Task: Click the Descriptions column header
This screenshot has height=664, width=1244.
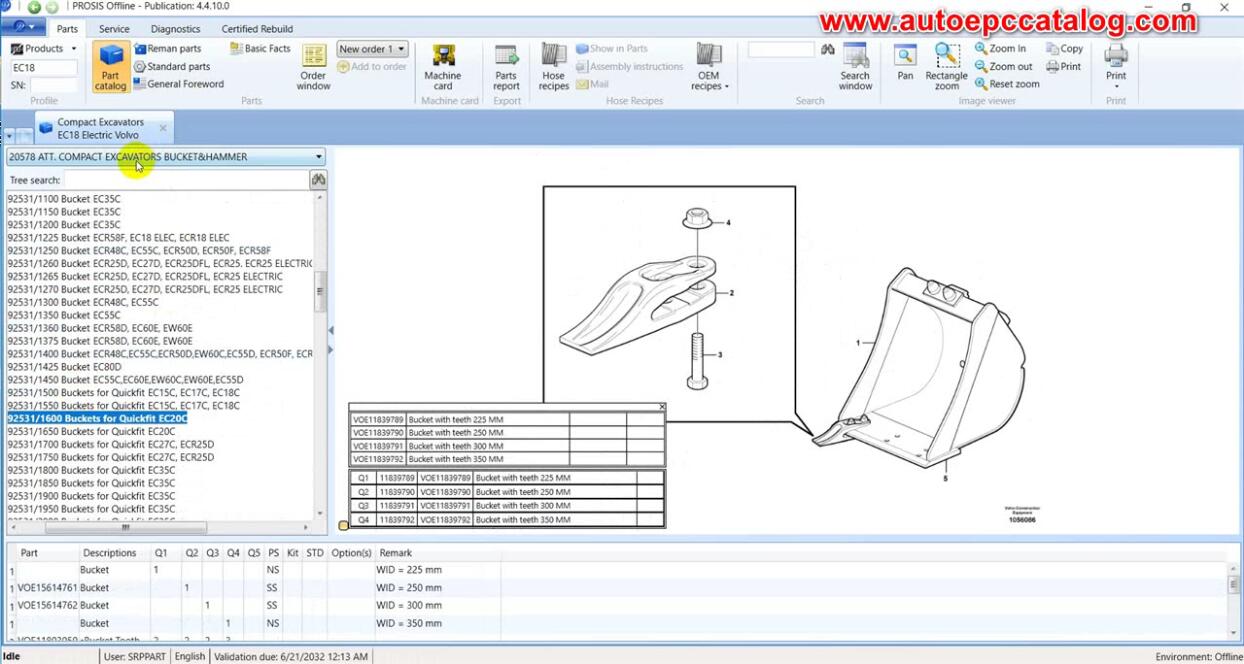Action: click(x=110, y=553)
